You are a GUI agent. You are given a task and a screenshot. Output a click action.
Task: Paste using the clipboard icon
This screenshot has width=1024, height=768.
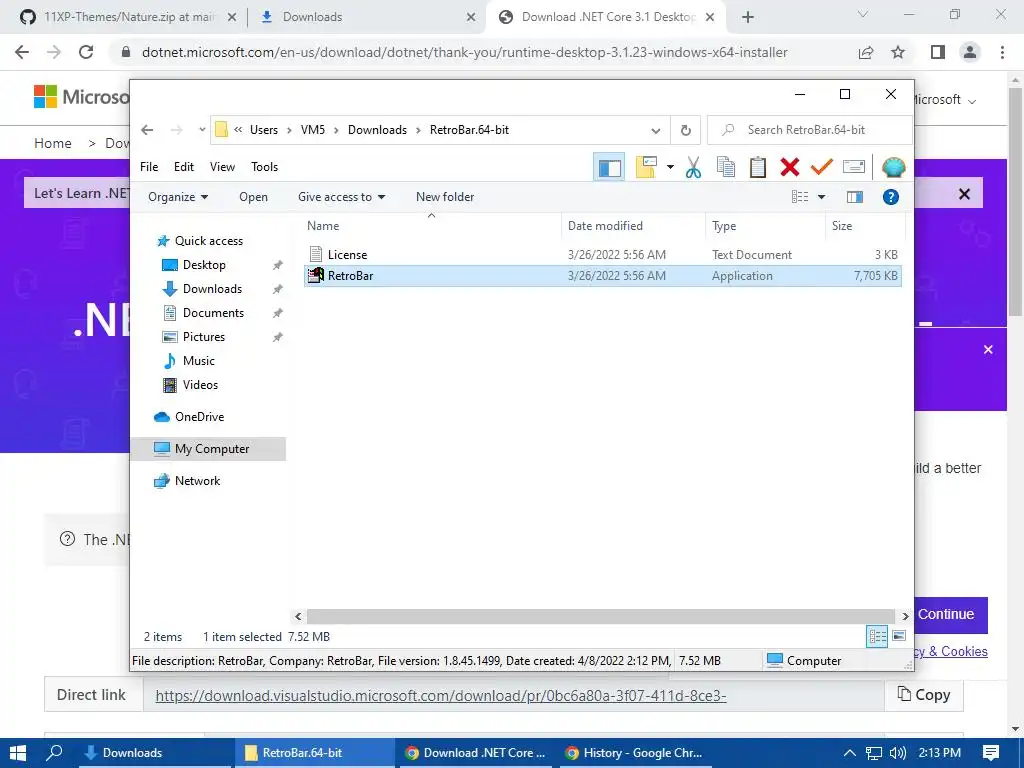click(x=758, y=167)
